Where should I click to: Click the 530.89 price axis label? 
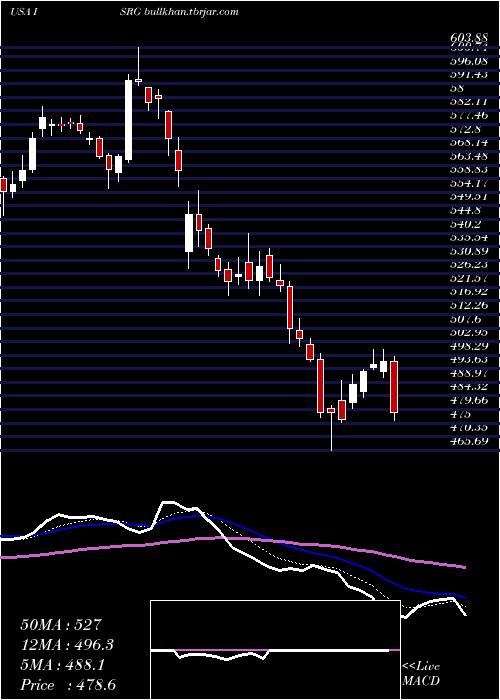tap(468, 251)
